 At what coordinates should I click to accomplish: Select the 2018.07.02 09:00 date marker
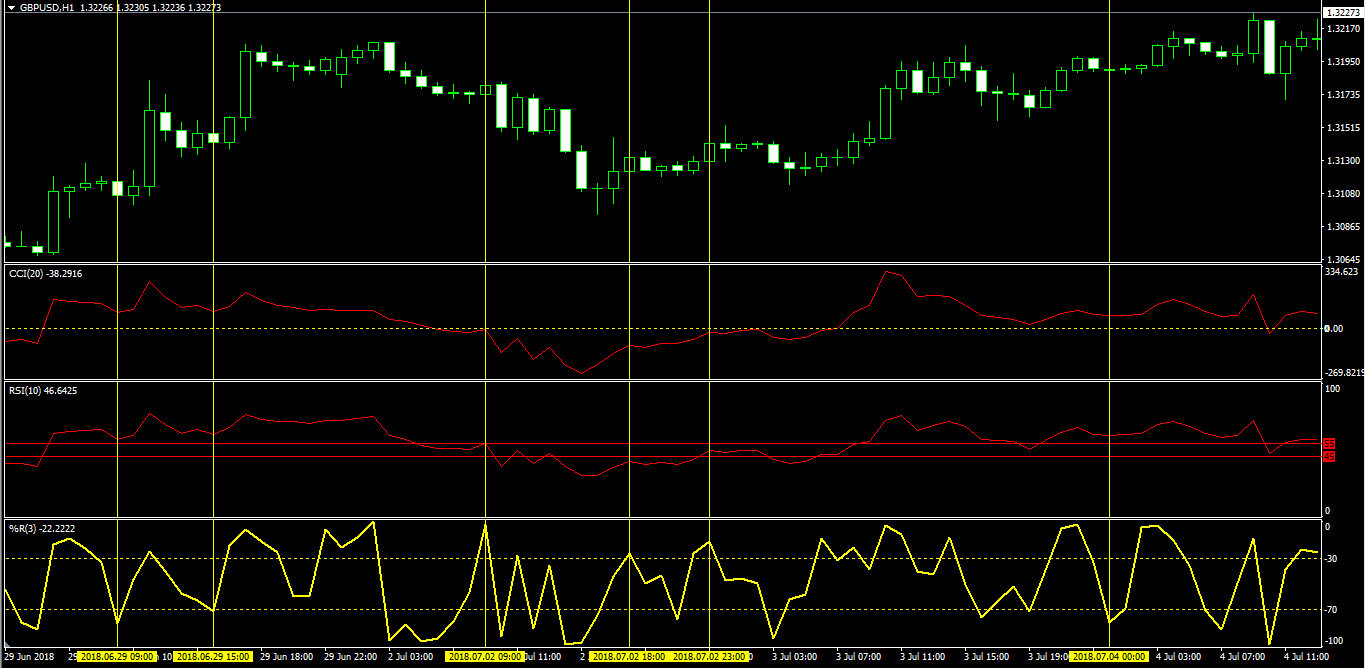click(485, 657)
